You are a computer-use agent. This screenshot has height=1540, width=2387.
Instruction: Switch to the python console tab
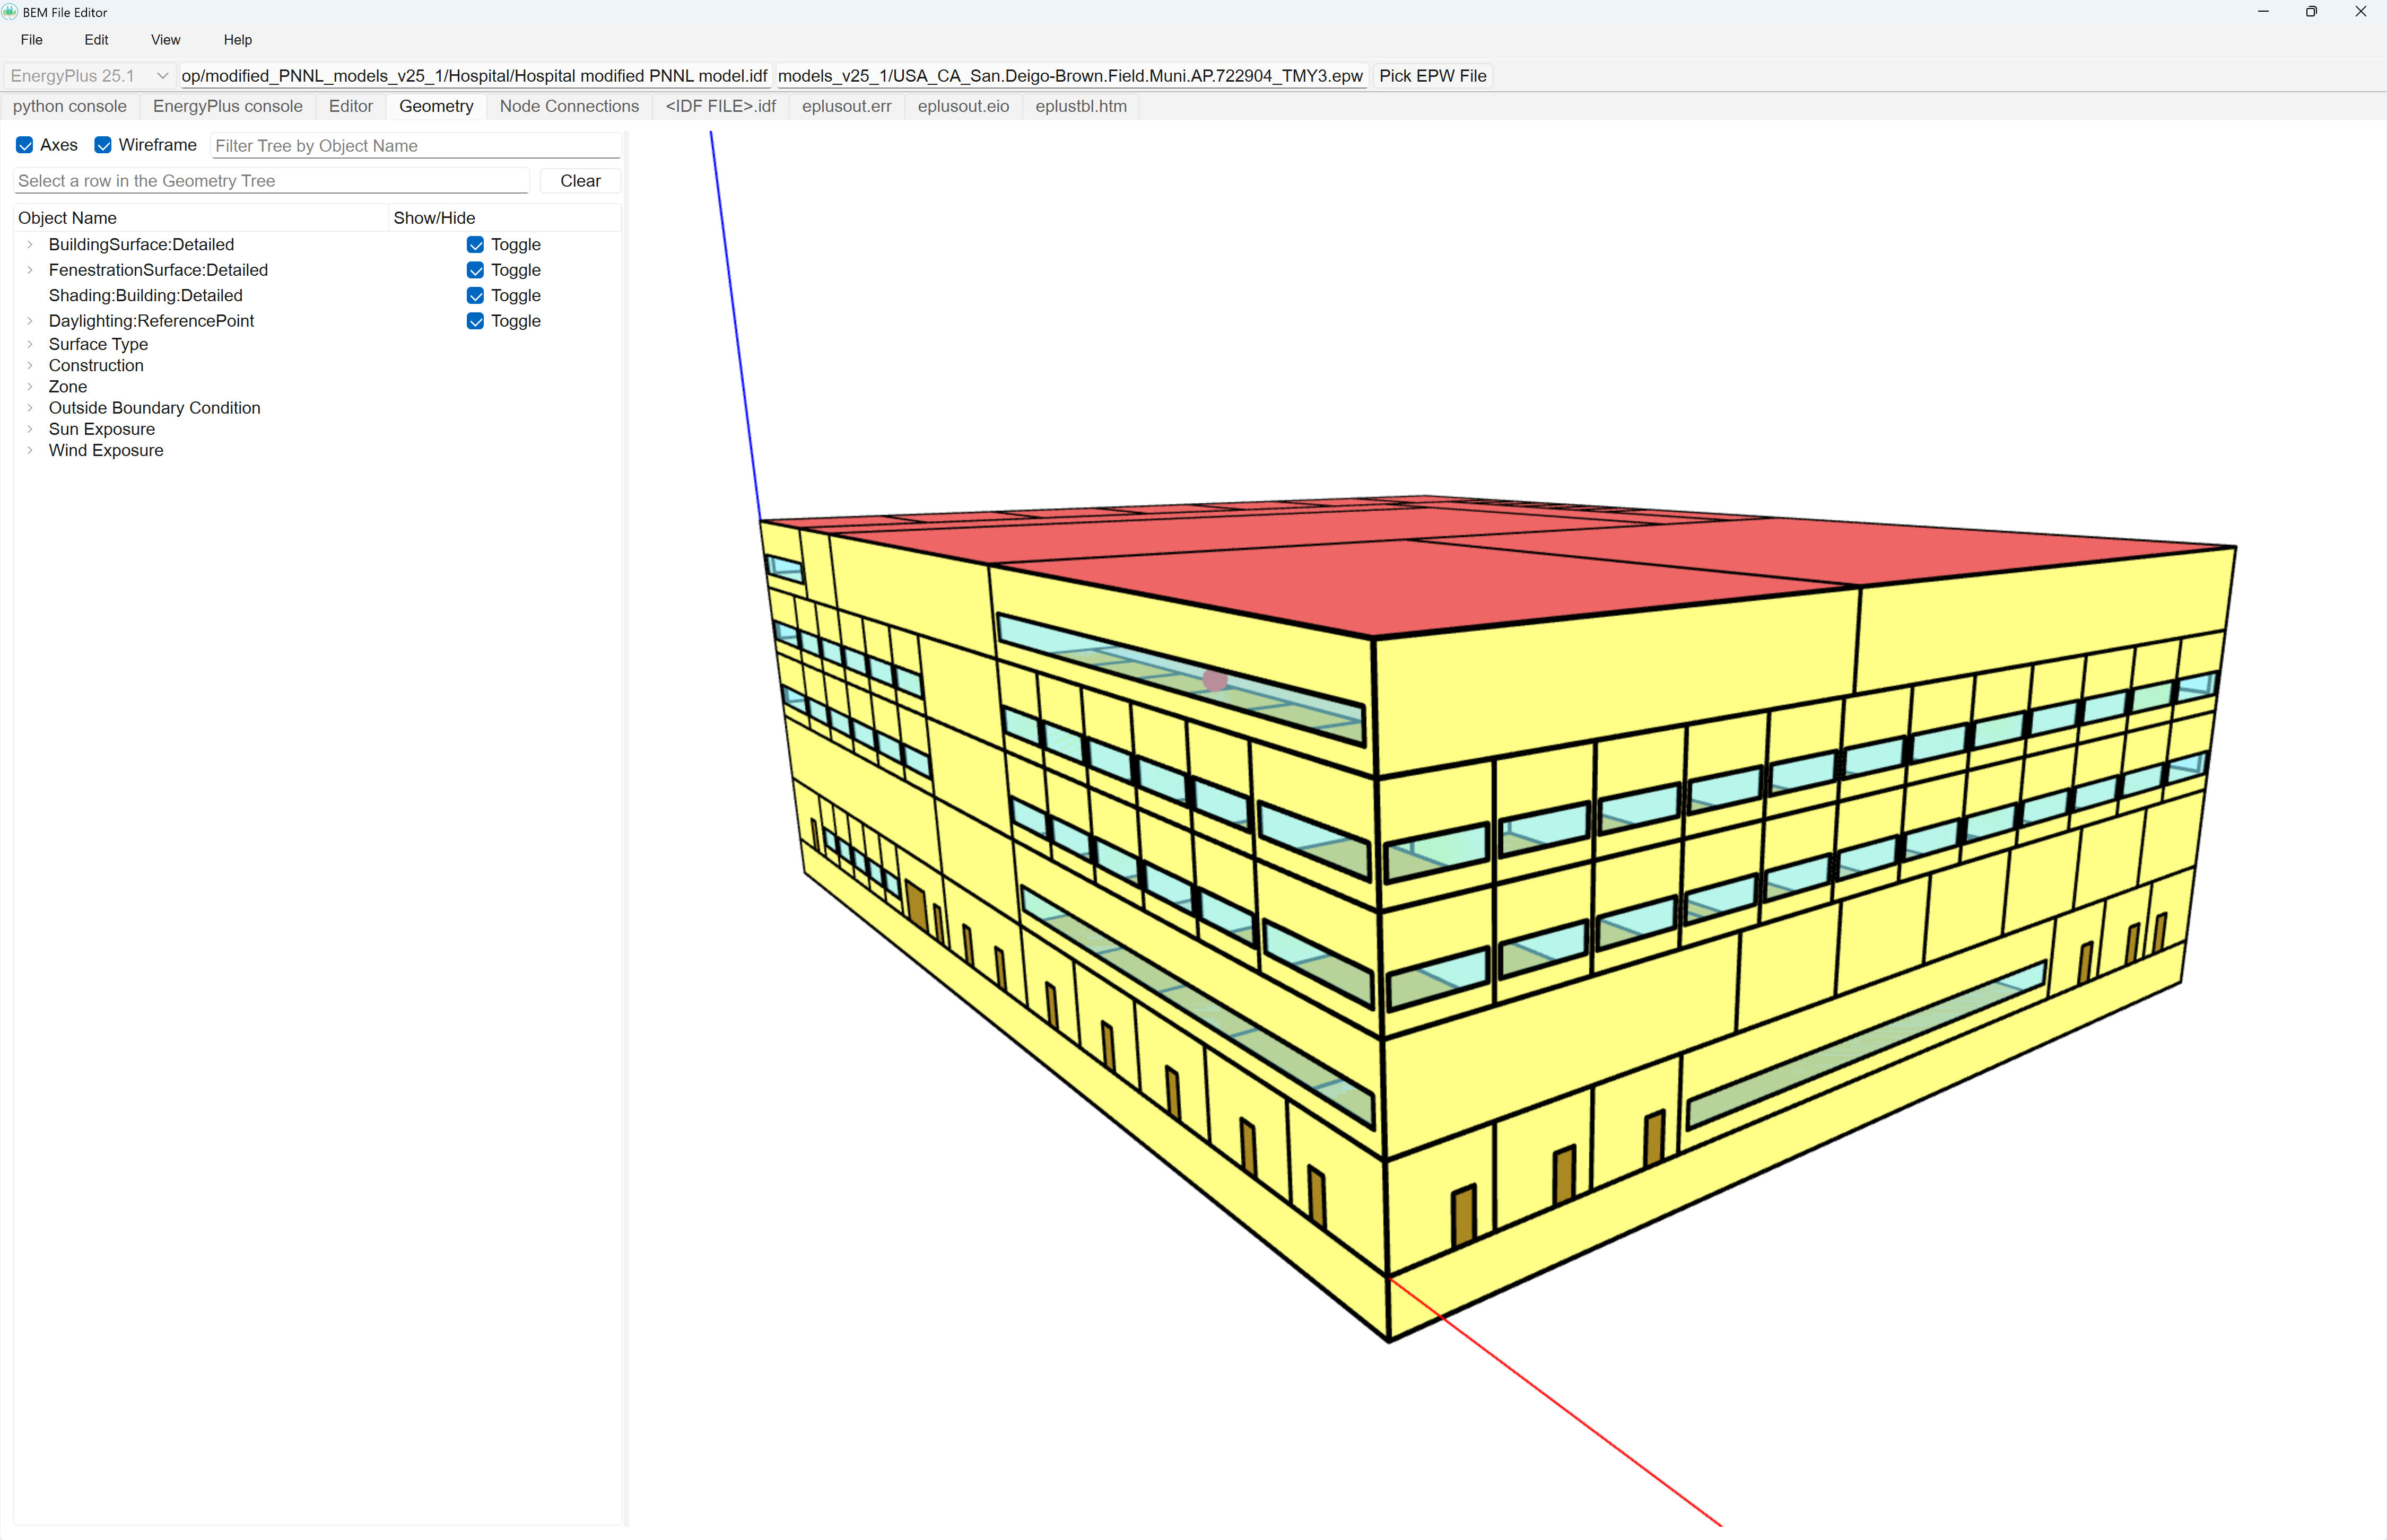click(70, 106)
